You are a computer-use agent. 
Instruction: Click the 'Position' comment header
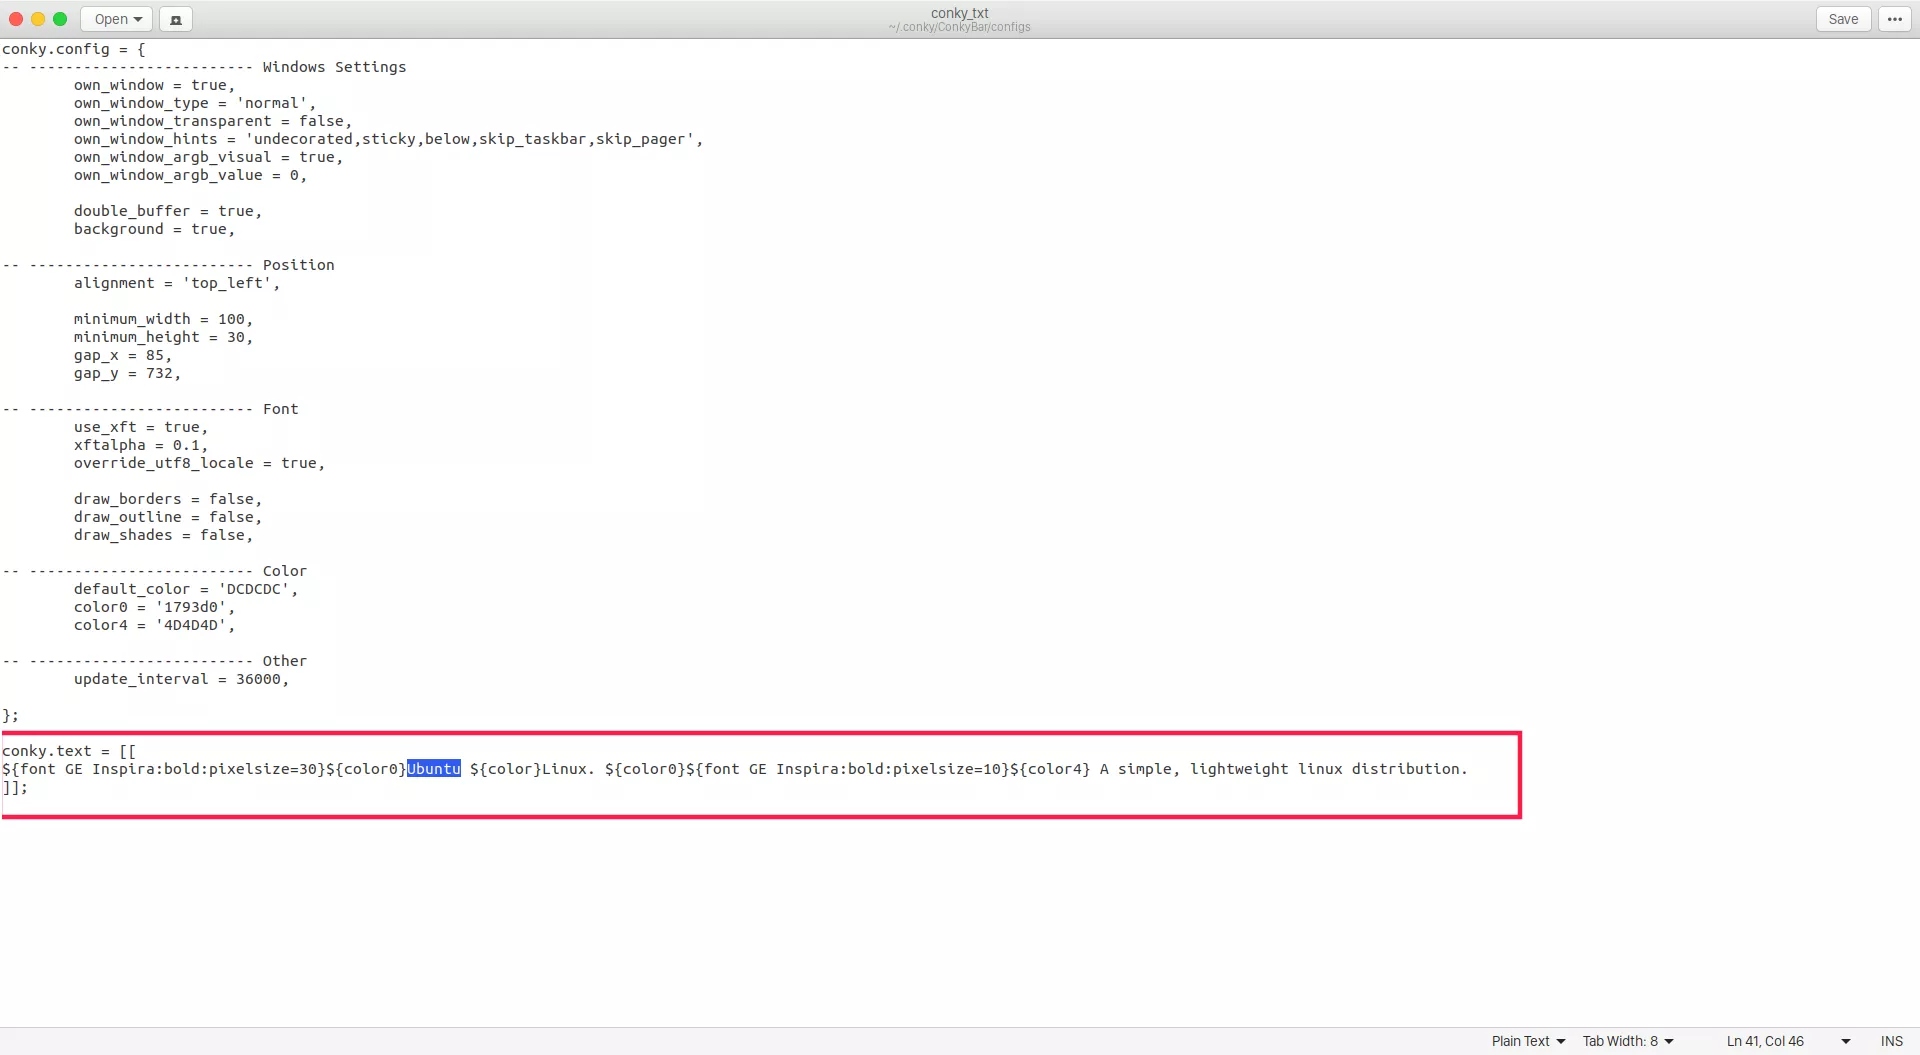(298, 265)
